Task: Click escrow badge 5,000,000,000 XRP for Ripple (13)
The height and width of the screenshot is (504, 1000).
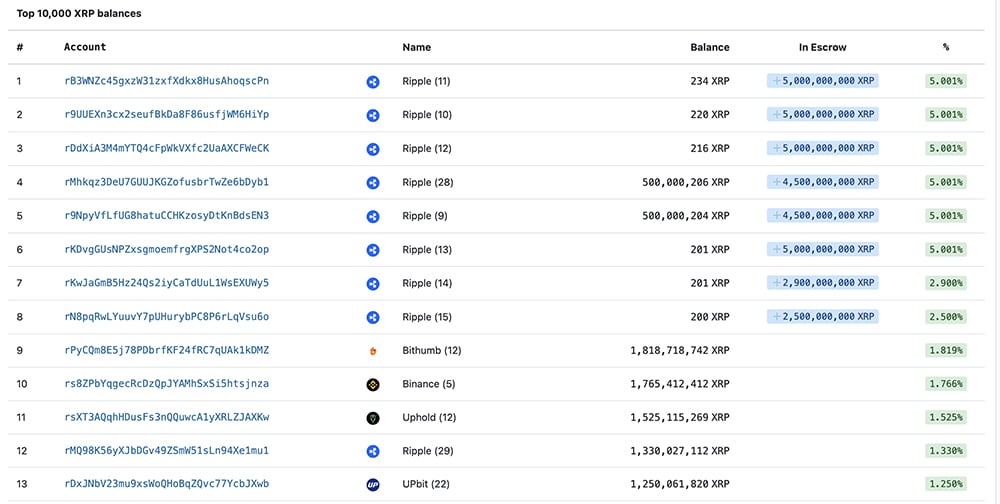Action: click(823, 249)
